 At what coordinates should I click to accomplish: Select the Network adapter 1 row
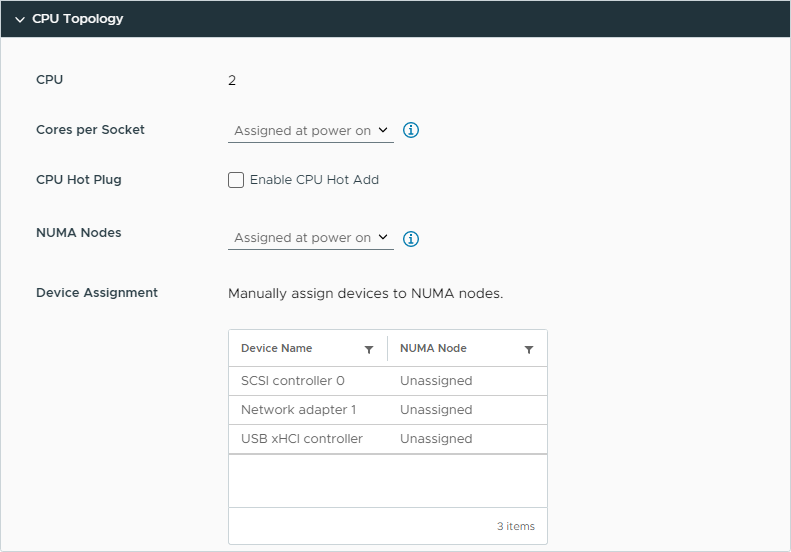pyautogui.click(x=388, y=410)
